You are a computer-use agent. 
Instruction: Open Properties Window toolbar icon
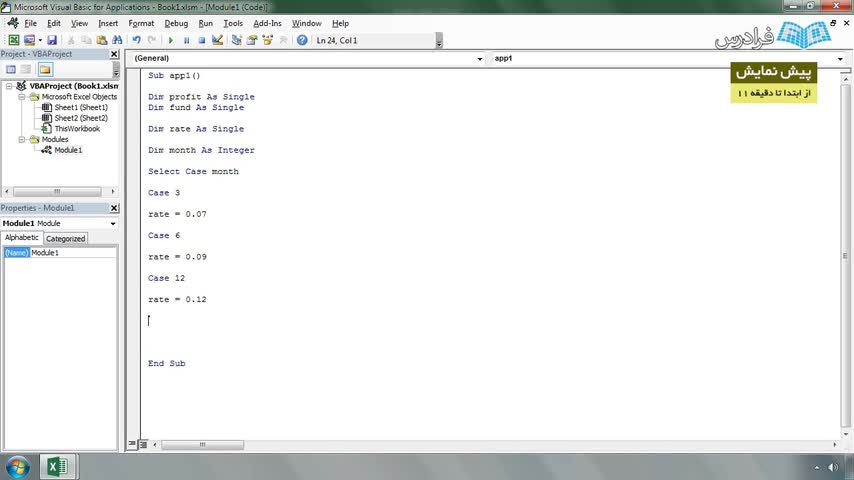pos(252,40)
